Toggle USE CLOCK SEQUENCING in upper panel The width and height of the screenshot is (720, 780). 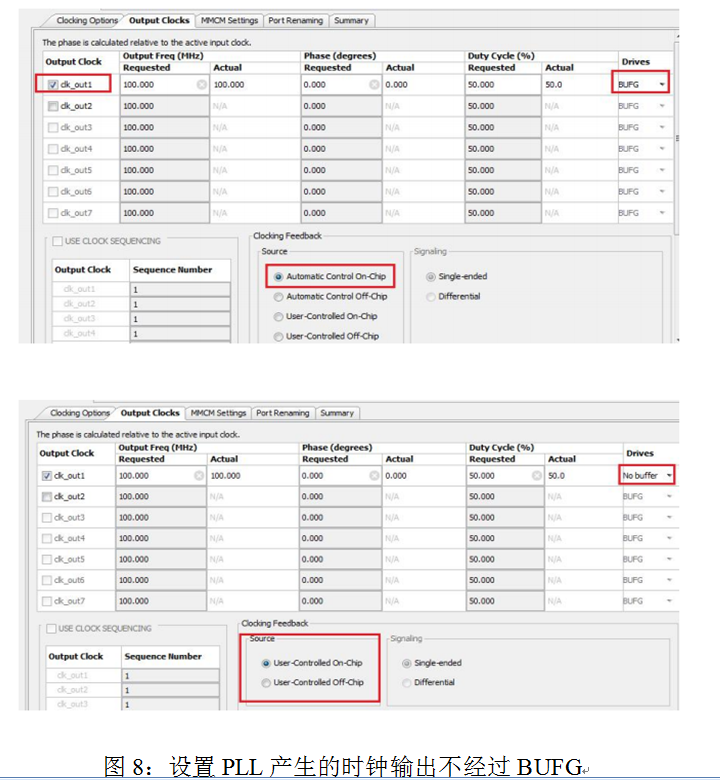57,241
